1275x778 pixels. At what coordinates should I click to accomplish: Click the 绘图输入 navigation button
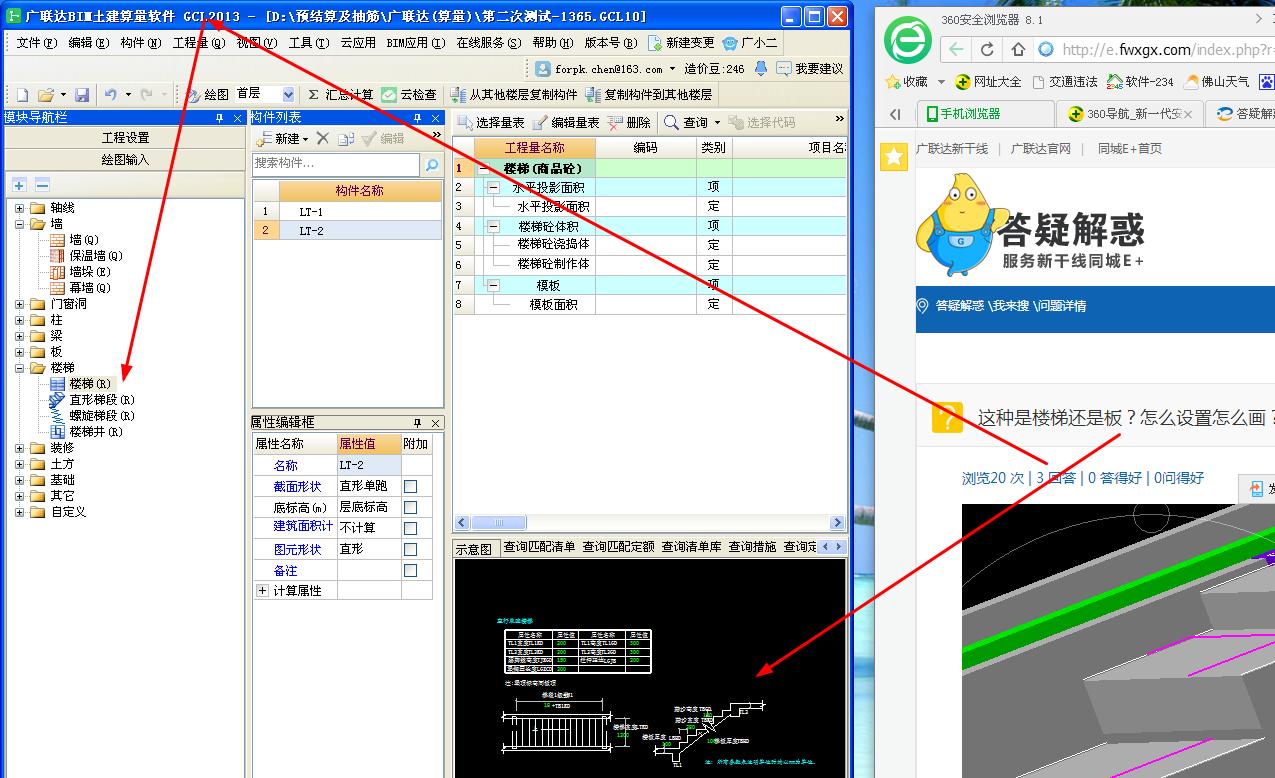tap(125, 159)
